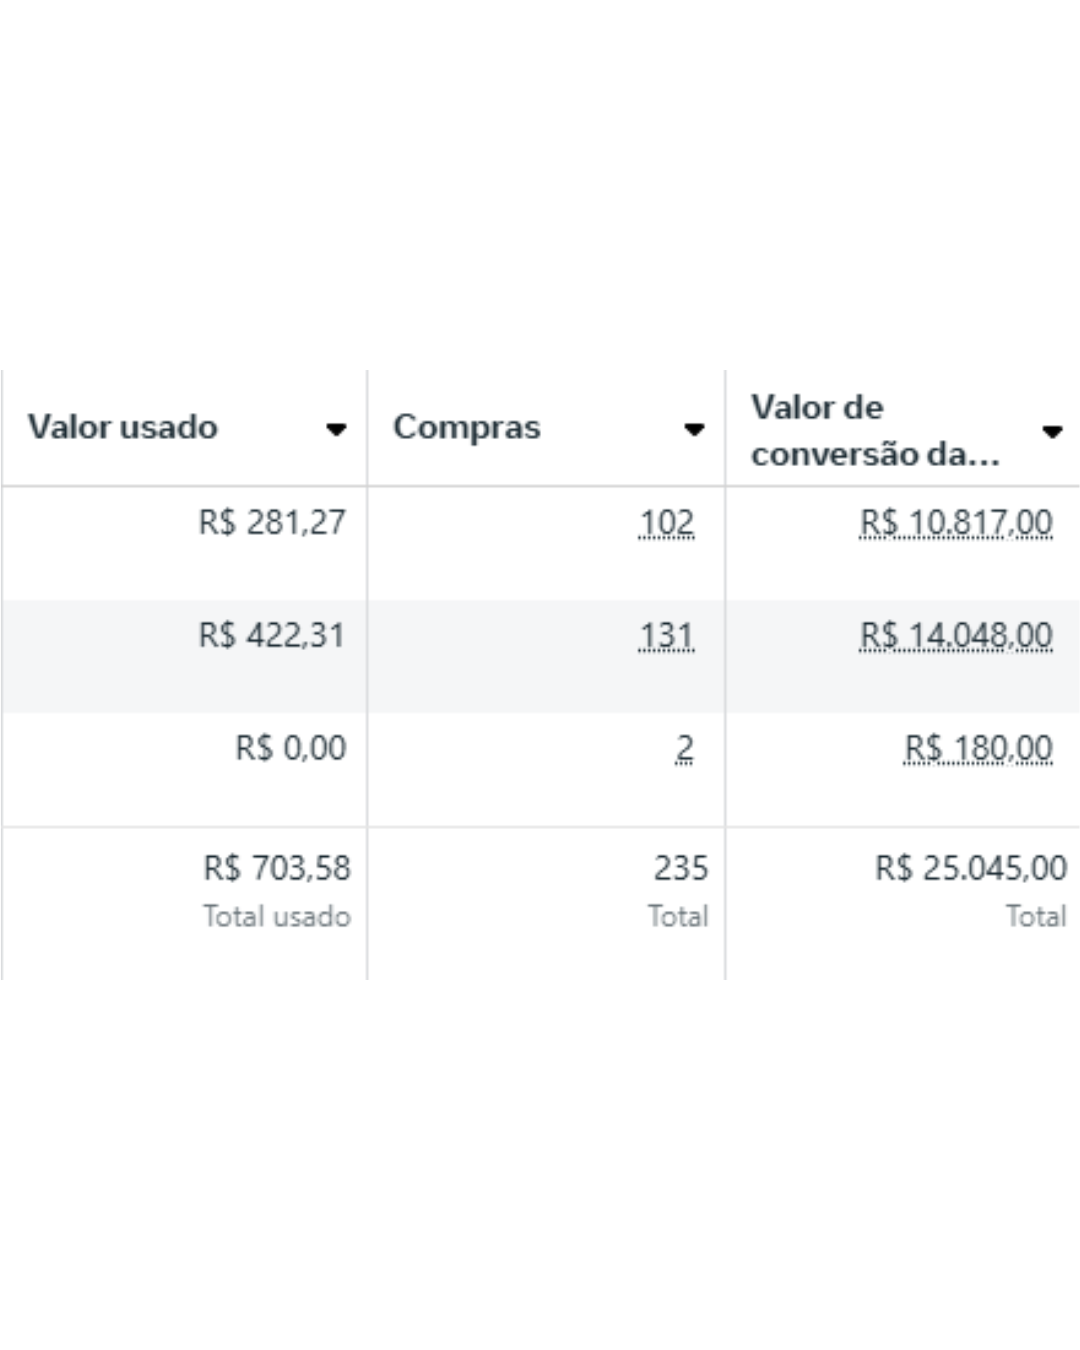Click the Total usado label
This screenshot has width=1080, height=1350.
coord(277,916)
